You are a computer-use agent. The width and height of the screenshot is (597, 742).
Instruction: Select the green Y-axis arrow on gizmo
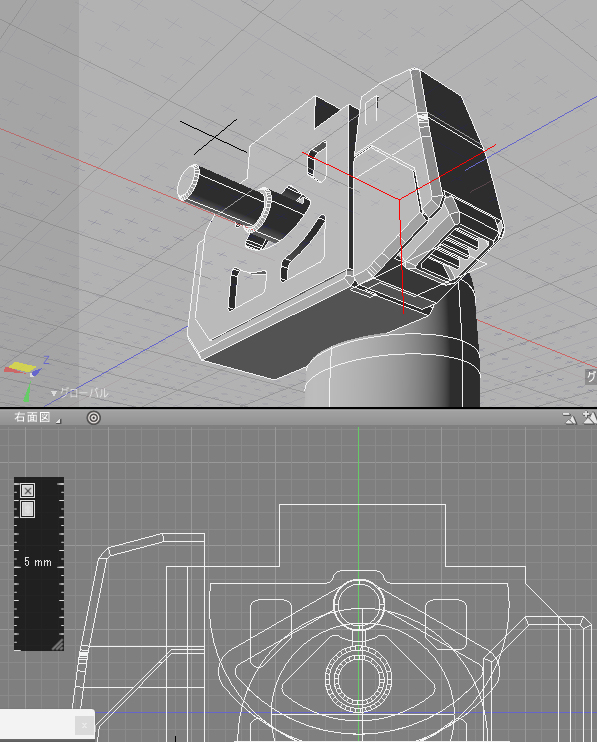click(x=27, y=393)
